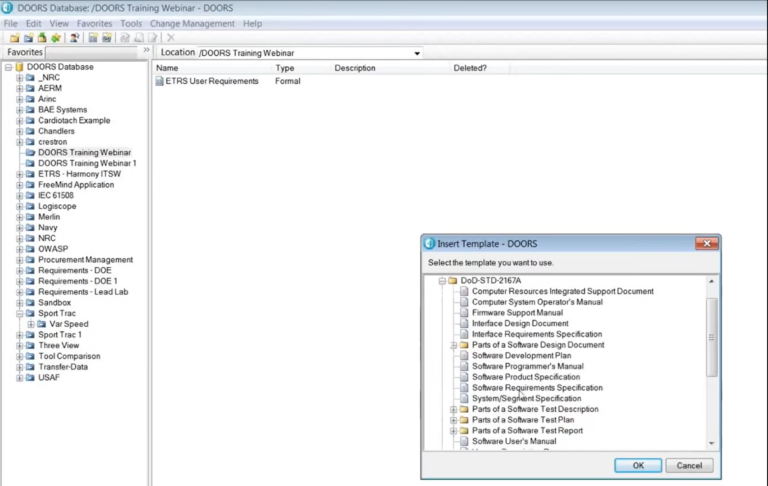Expand the AERM folder node
The height and width of the screenshot is (486, 768).
click(19, 89)
